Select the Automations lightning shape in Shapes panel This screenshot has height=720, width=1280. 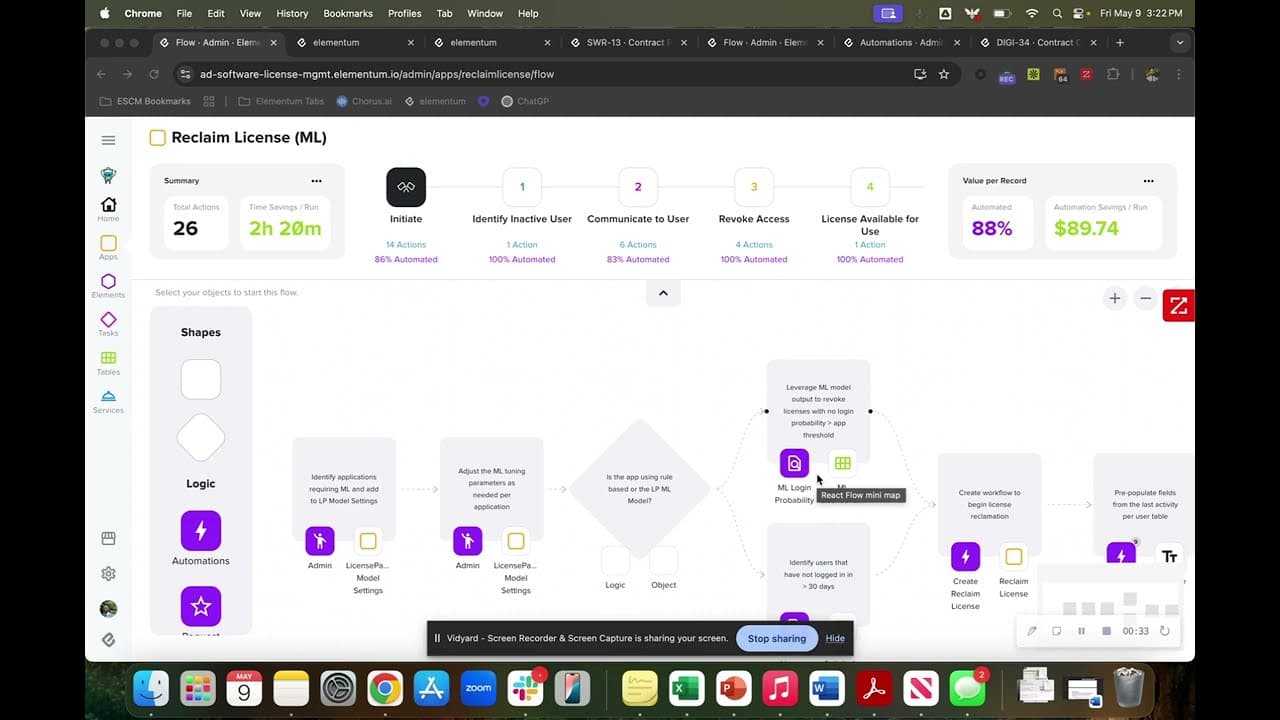pyautogui.click(x=200, y=530)
